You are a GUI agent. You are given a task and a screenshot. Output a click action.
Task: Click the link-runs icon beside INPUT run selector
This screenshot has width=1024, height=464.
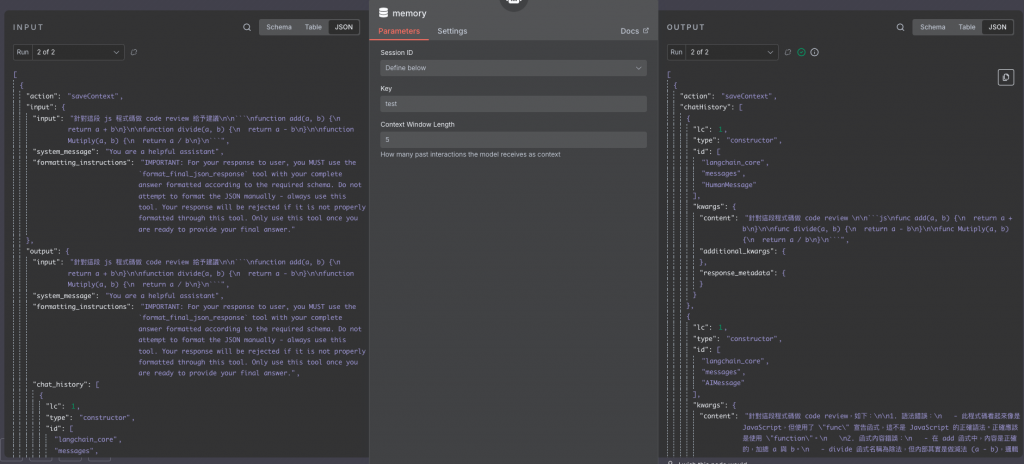pyautogui.click(x=134, y=52)
